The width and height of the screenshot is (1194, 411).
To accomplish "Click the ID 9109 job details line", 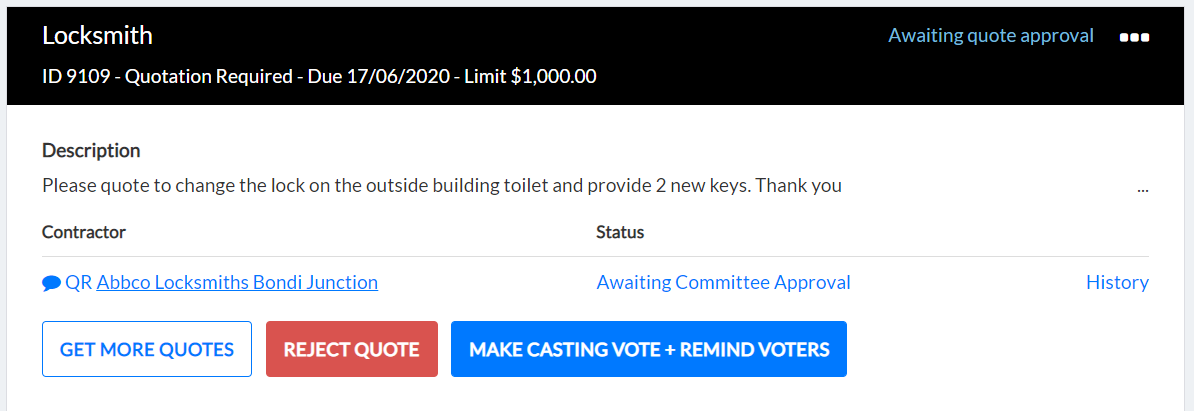I will tap(319, 76).
